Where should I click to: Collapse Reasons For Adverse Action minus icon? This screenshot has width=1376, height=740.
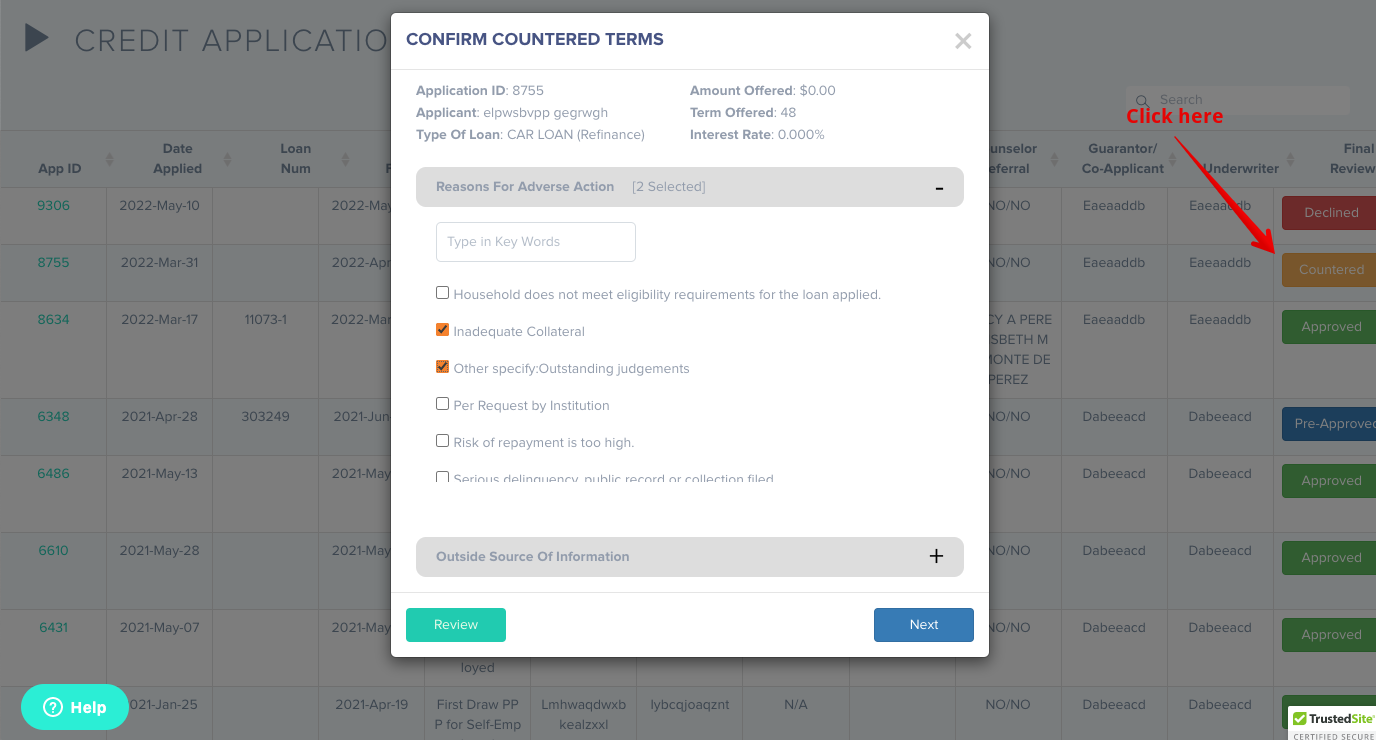pos(939,188)
